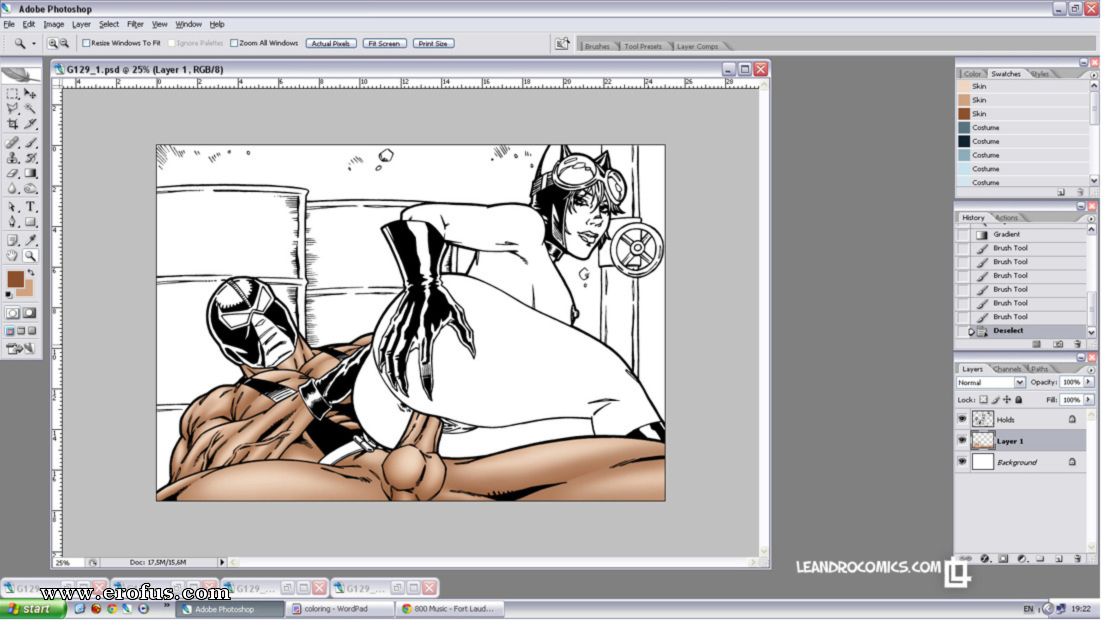Switch to Quick Mask mode
1105x625 pixels.
coord(30,314)
